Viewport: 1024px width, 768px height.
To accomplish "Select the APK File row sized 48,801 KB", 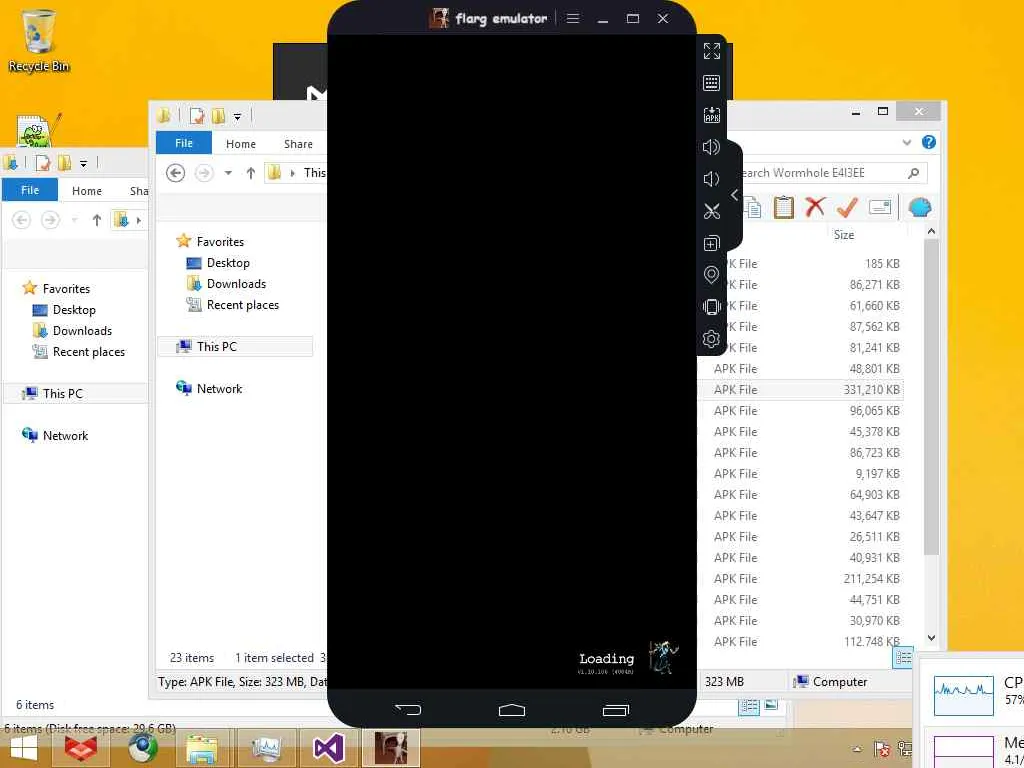I will (801, 368).
